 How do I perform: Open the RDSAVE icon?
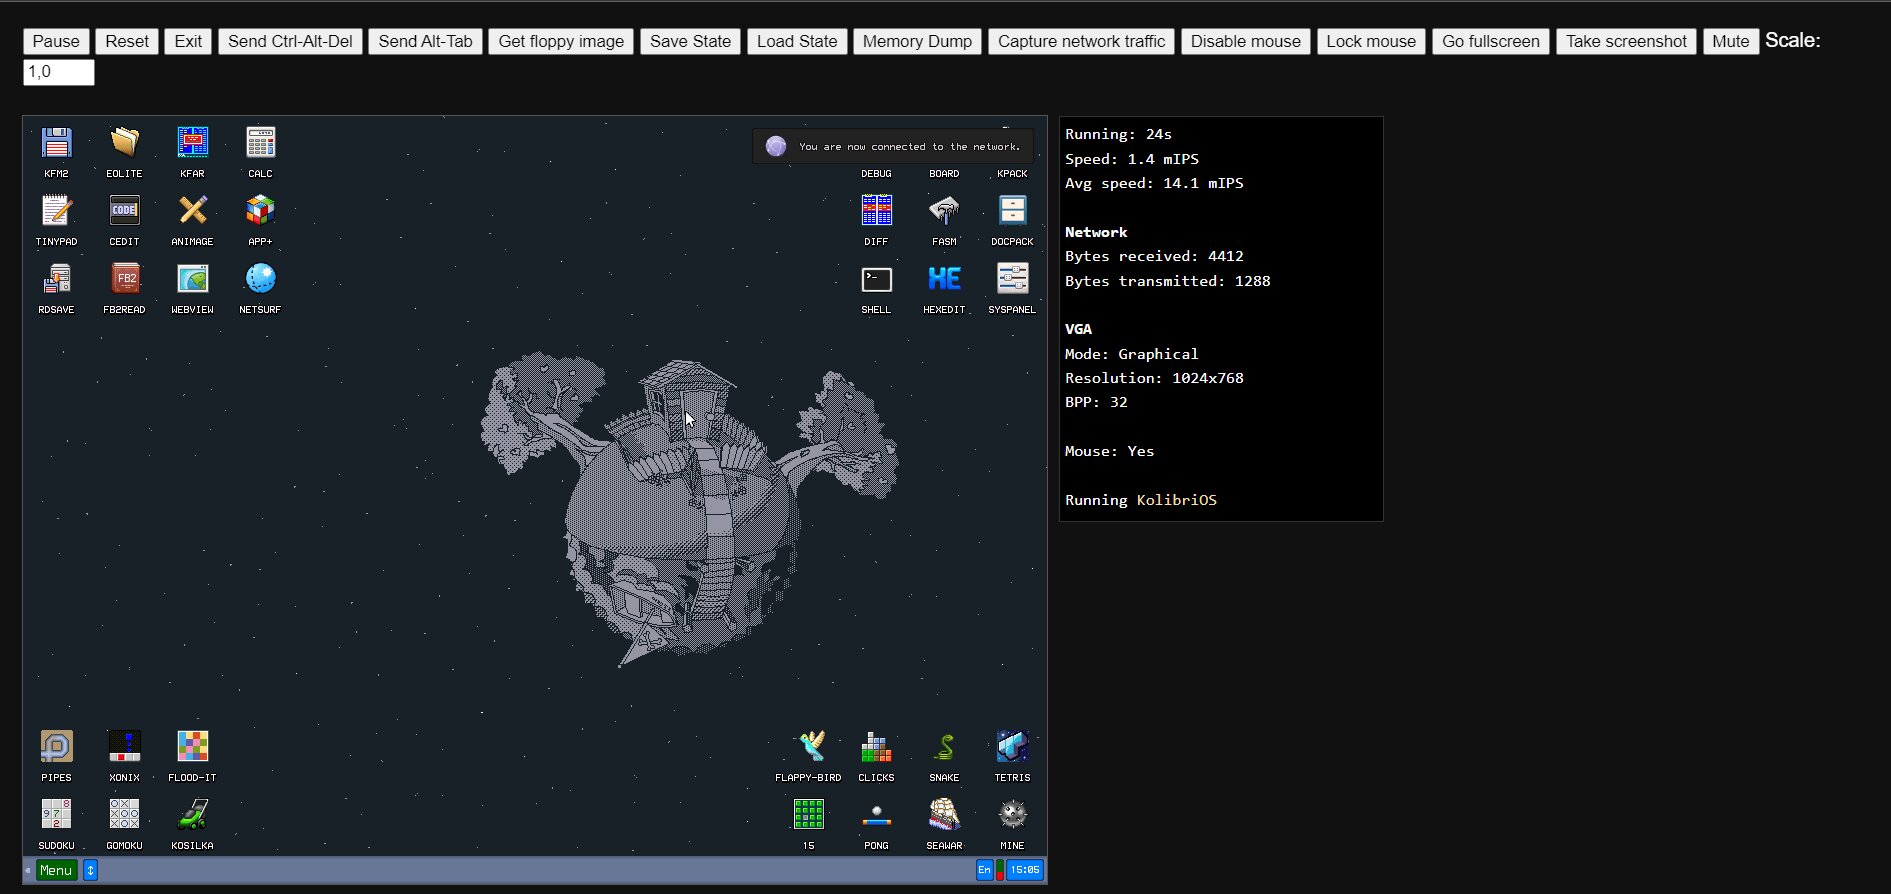coord(56,279)
